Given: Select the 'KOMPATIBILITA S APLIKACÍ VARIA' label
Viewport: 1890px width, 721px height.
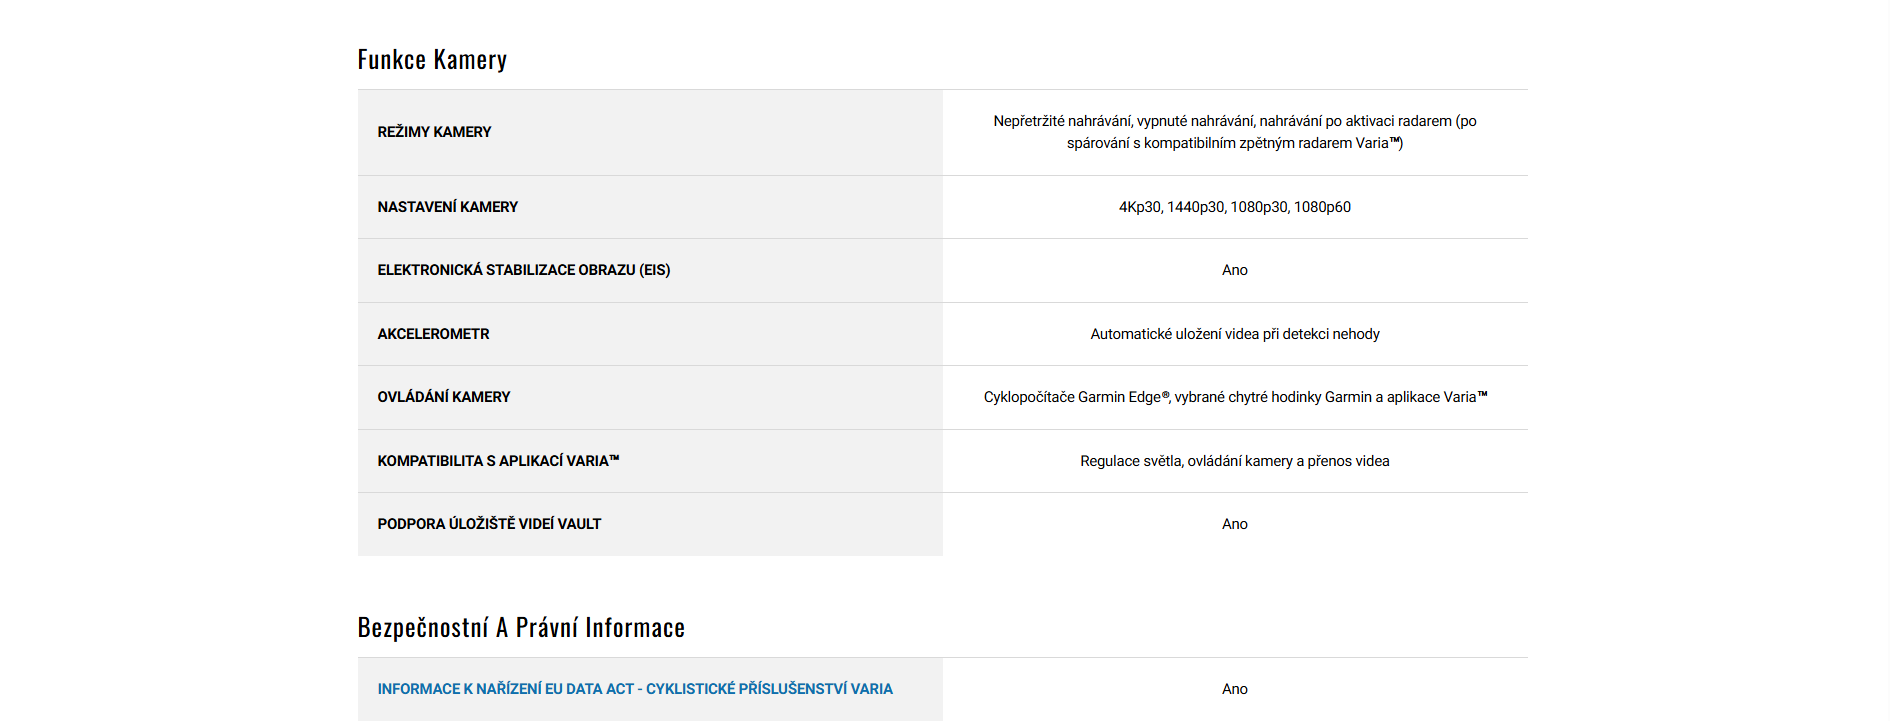Looking at the screenshot, I should pyautogui.click(x=498, y=461).
